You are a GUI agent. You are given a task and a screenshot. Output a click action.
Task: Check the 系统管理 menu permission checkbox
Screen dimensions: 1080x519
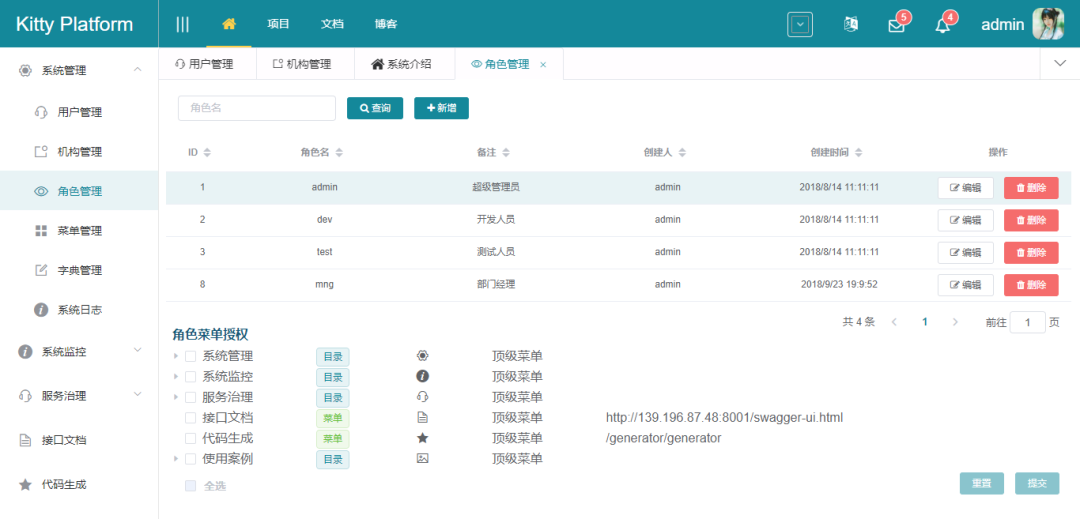click(191, 357)
